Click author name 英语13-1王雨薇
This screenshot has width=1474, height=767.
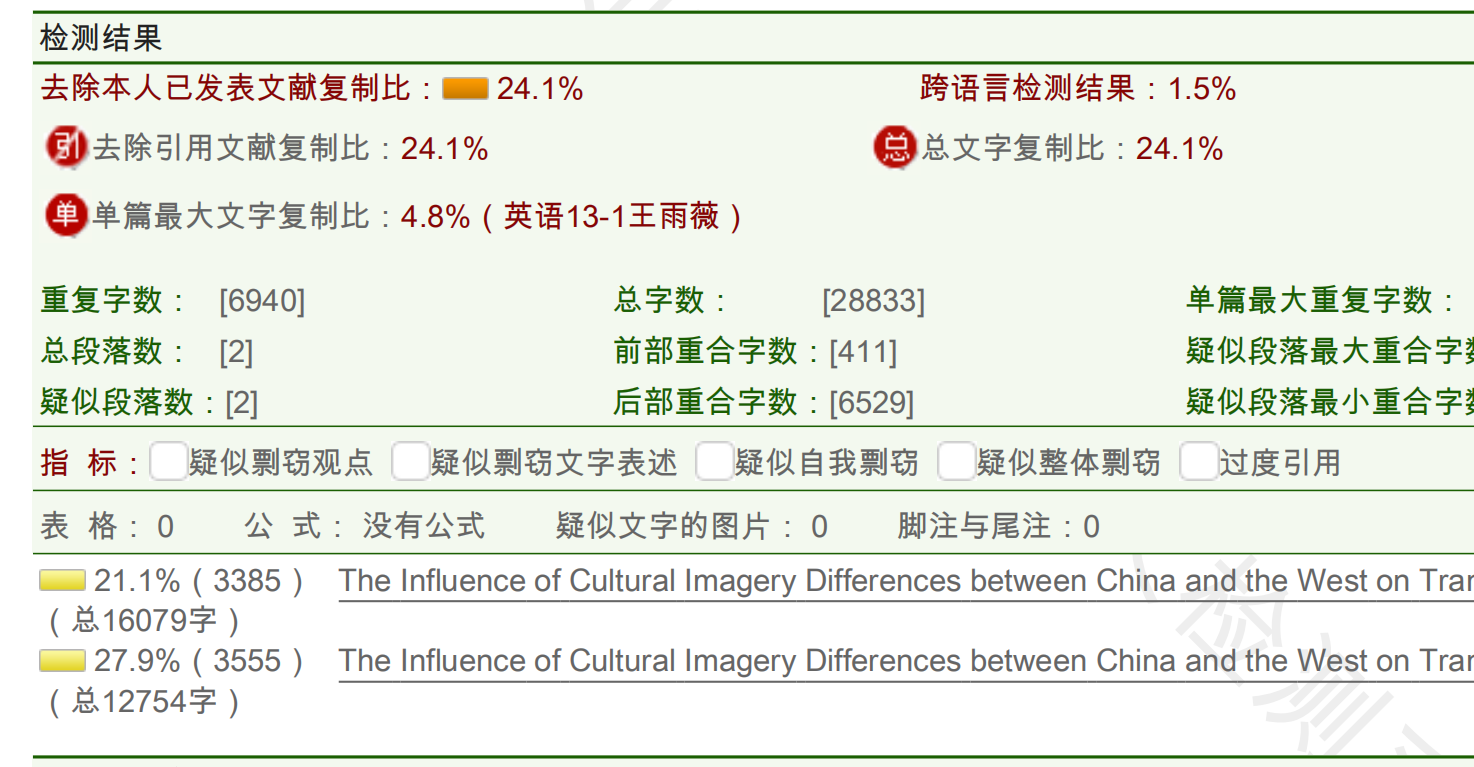[611, 216]
